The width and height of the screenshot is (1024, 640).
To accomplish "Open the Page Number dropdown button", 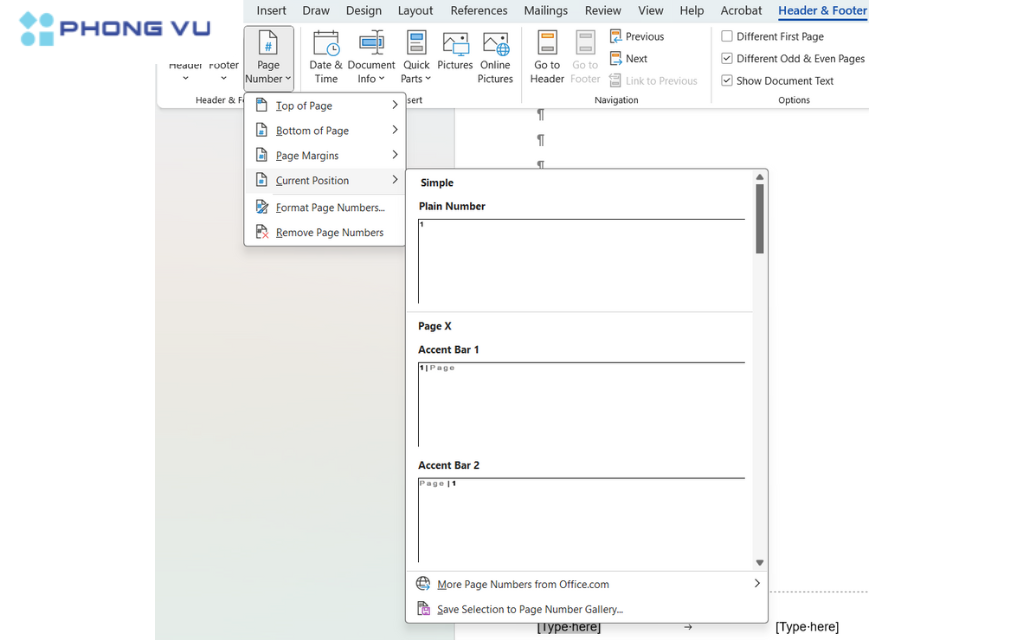I will point(269,57).
